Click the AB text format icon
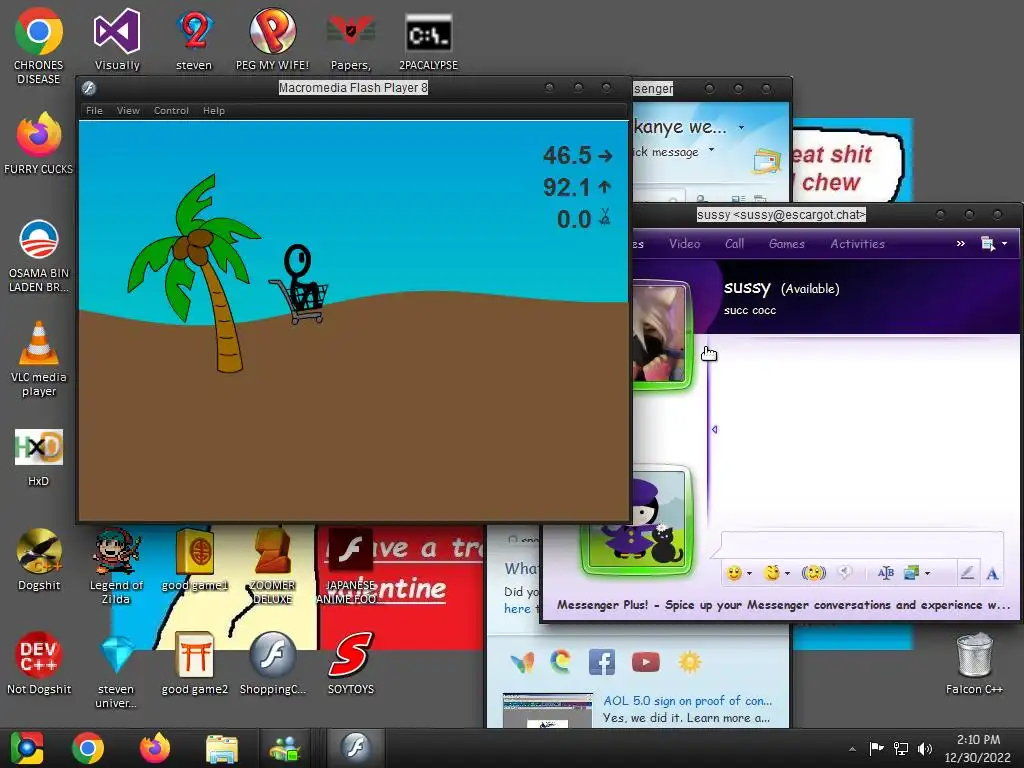Viewport: 1024px width, 768px height. coord(886,573)
